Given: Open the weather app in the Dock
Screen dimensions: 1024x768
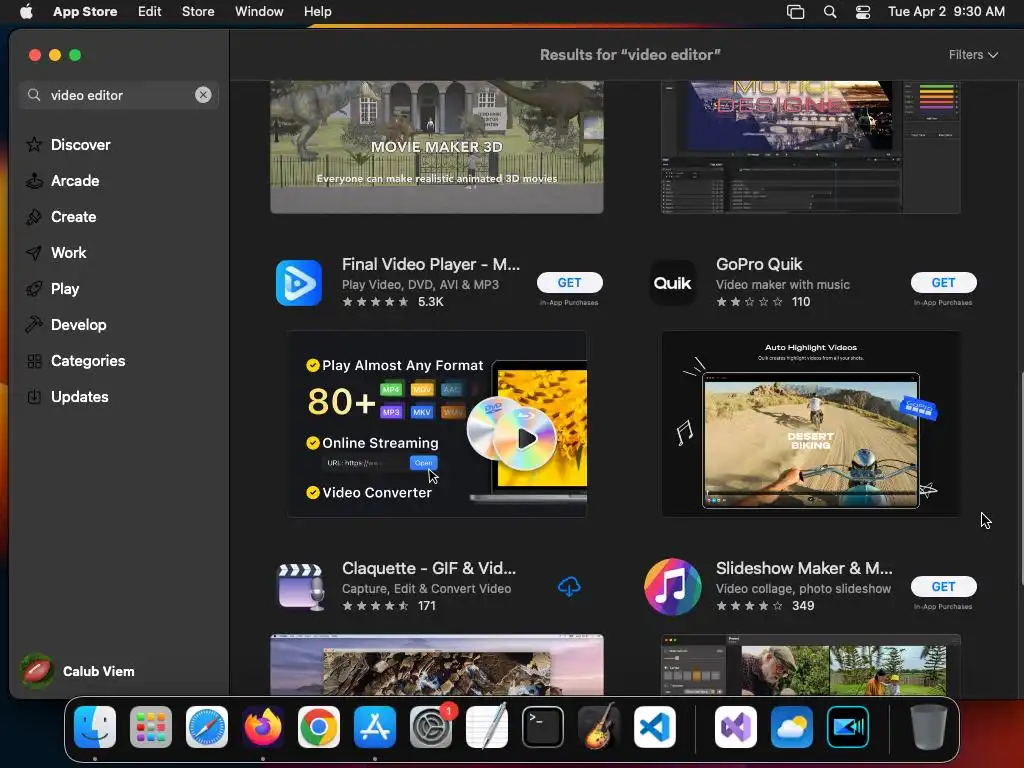Looking at the screenshot, I should coord(792,727).
